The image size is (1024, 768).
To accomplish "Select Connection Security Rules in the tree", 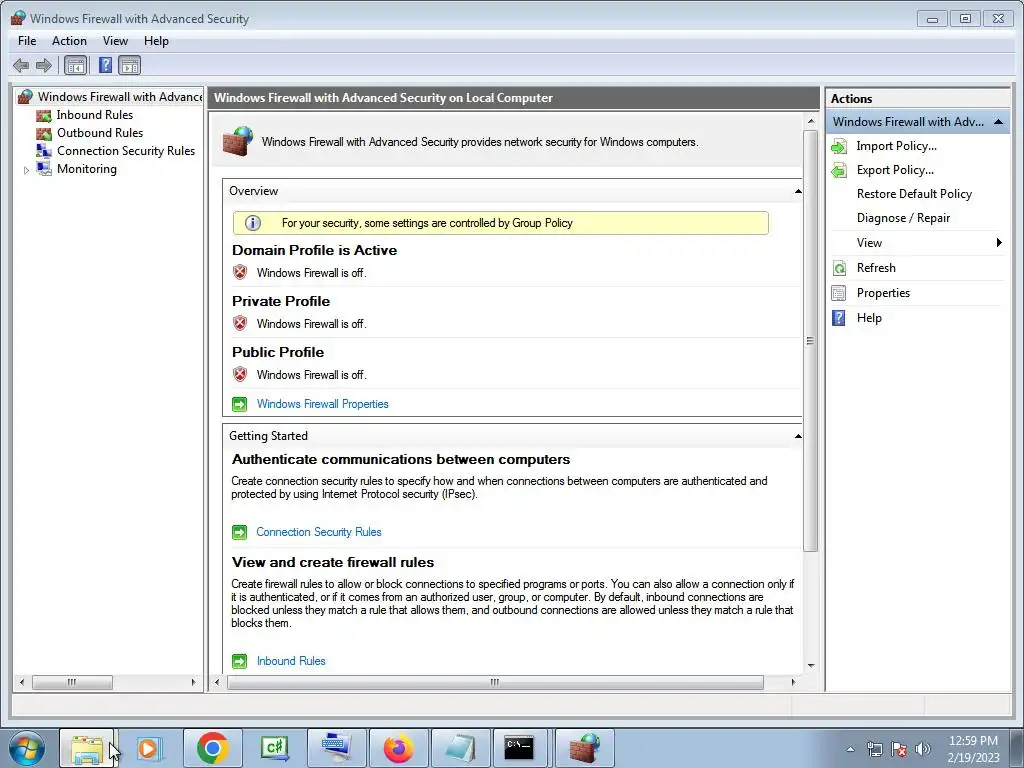I will click(126, 151).
